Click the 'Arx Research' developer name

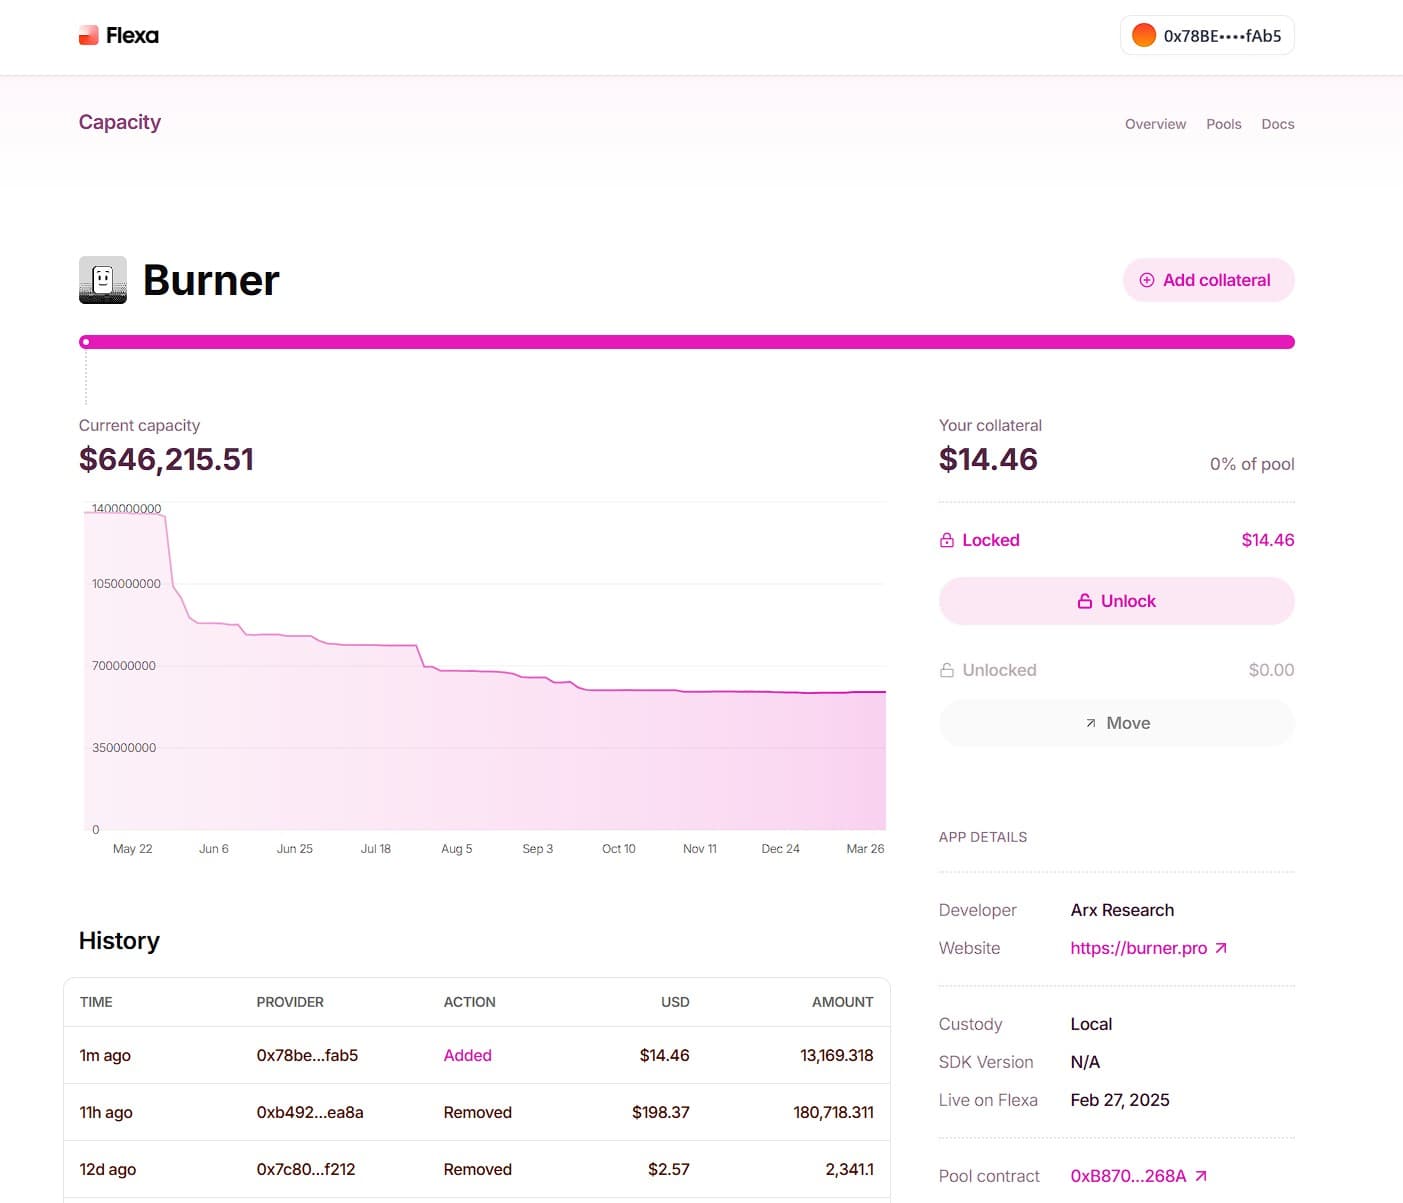point(1122,910)
